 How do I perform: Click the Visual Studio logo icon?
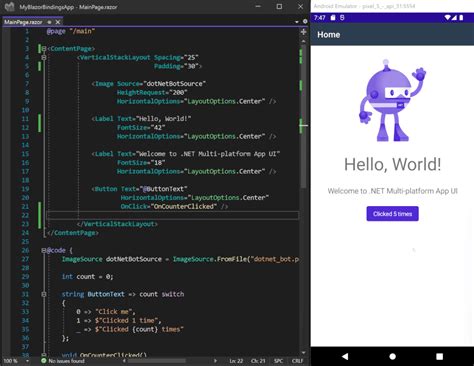coord(10,7)
